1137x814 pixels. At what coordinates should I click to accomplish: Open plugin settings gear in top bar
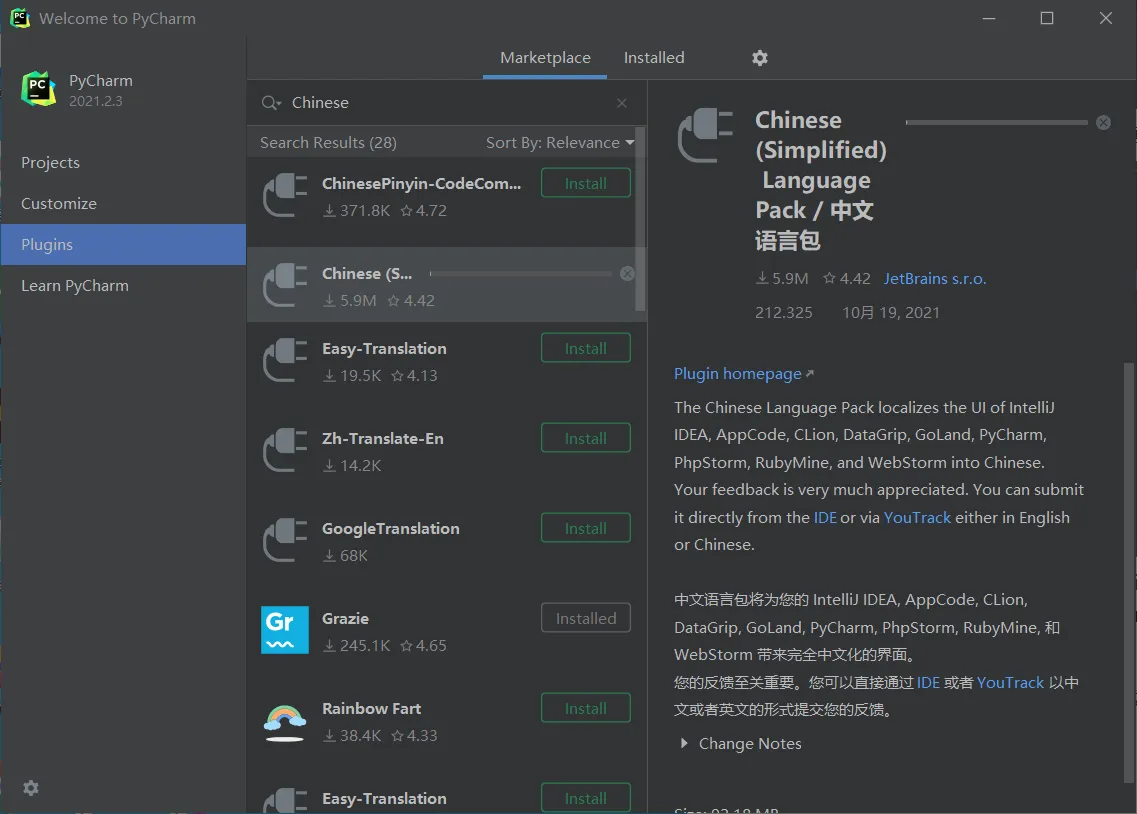(760, 58)
